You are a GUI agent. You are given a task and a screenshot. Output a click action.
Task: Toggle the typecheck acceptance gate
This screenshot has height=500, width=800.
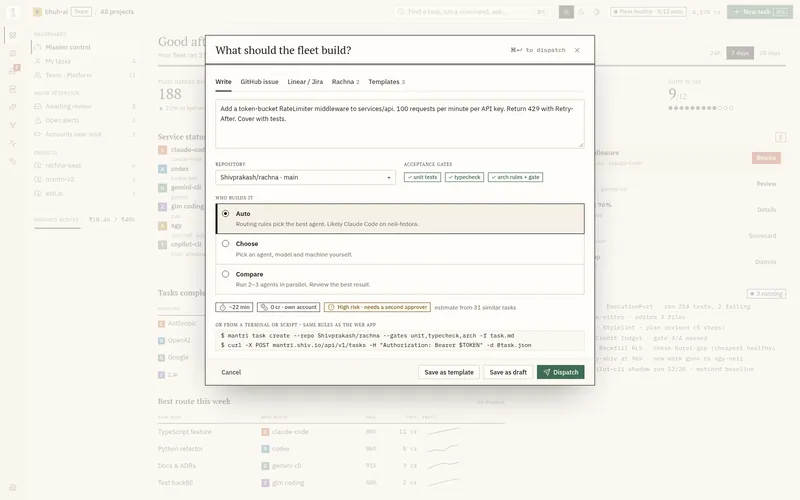point(464,177)
